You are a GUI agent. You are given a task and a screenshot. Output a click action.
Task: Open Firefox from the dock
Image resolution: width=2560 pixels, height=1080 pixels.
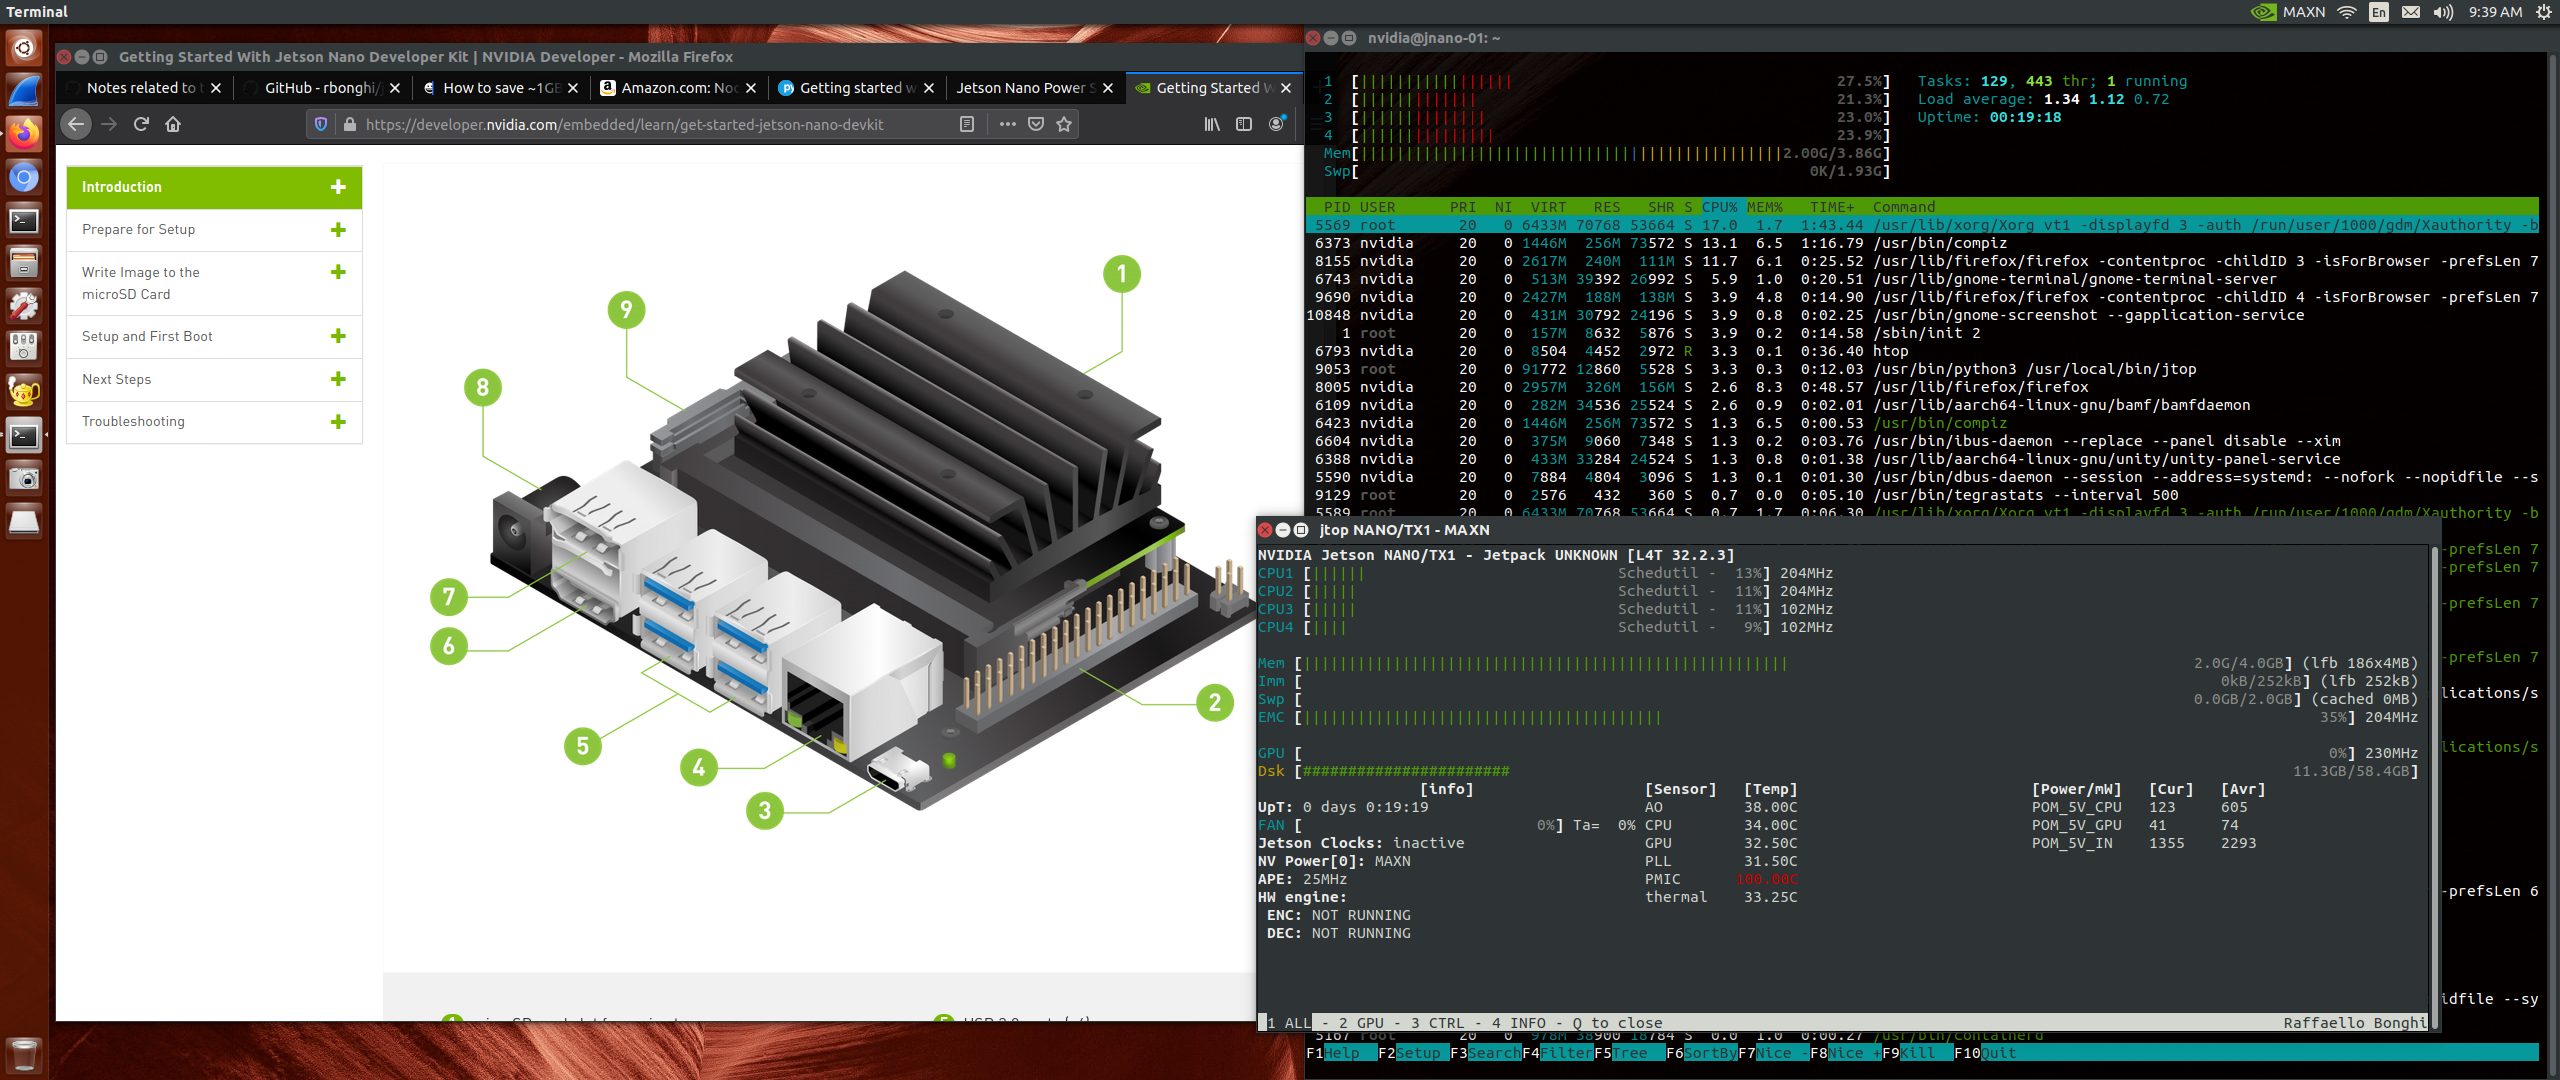[x=24, y=133]
